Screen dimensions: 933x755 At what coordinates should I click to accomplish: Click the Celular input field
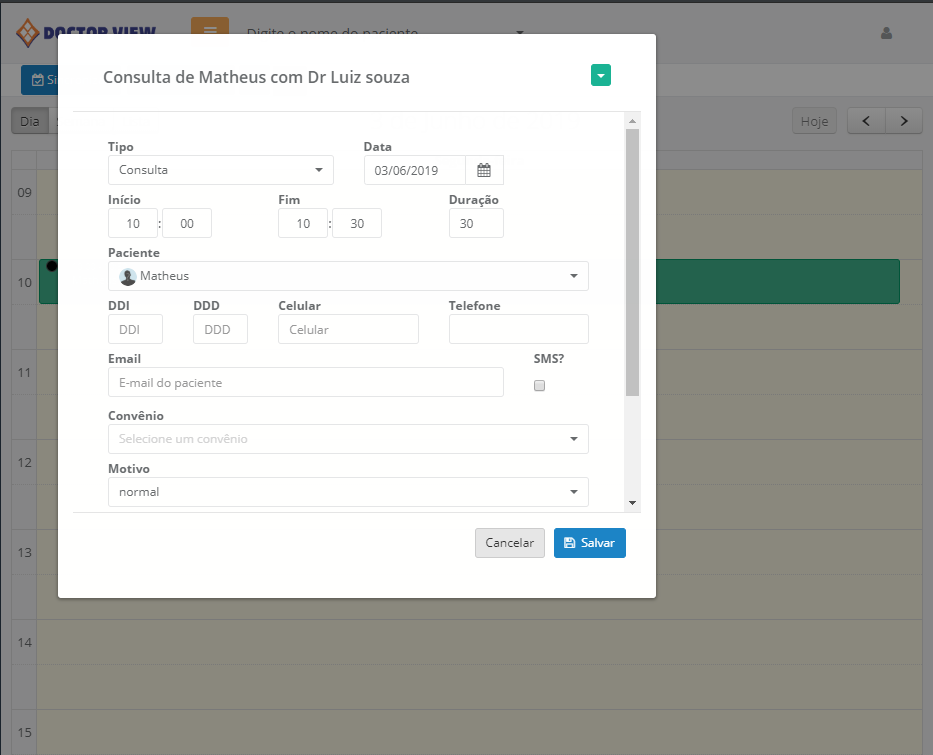[348, 329]
